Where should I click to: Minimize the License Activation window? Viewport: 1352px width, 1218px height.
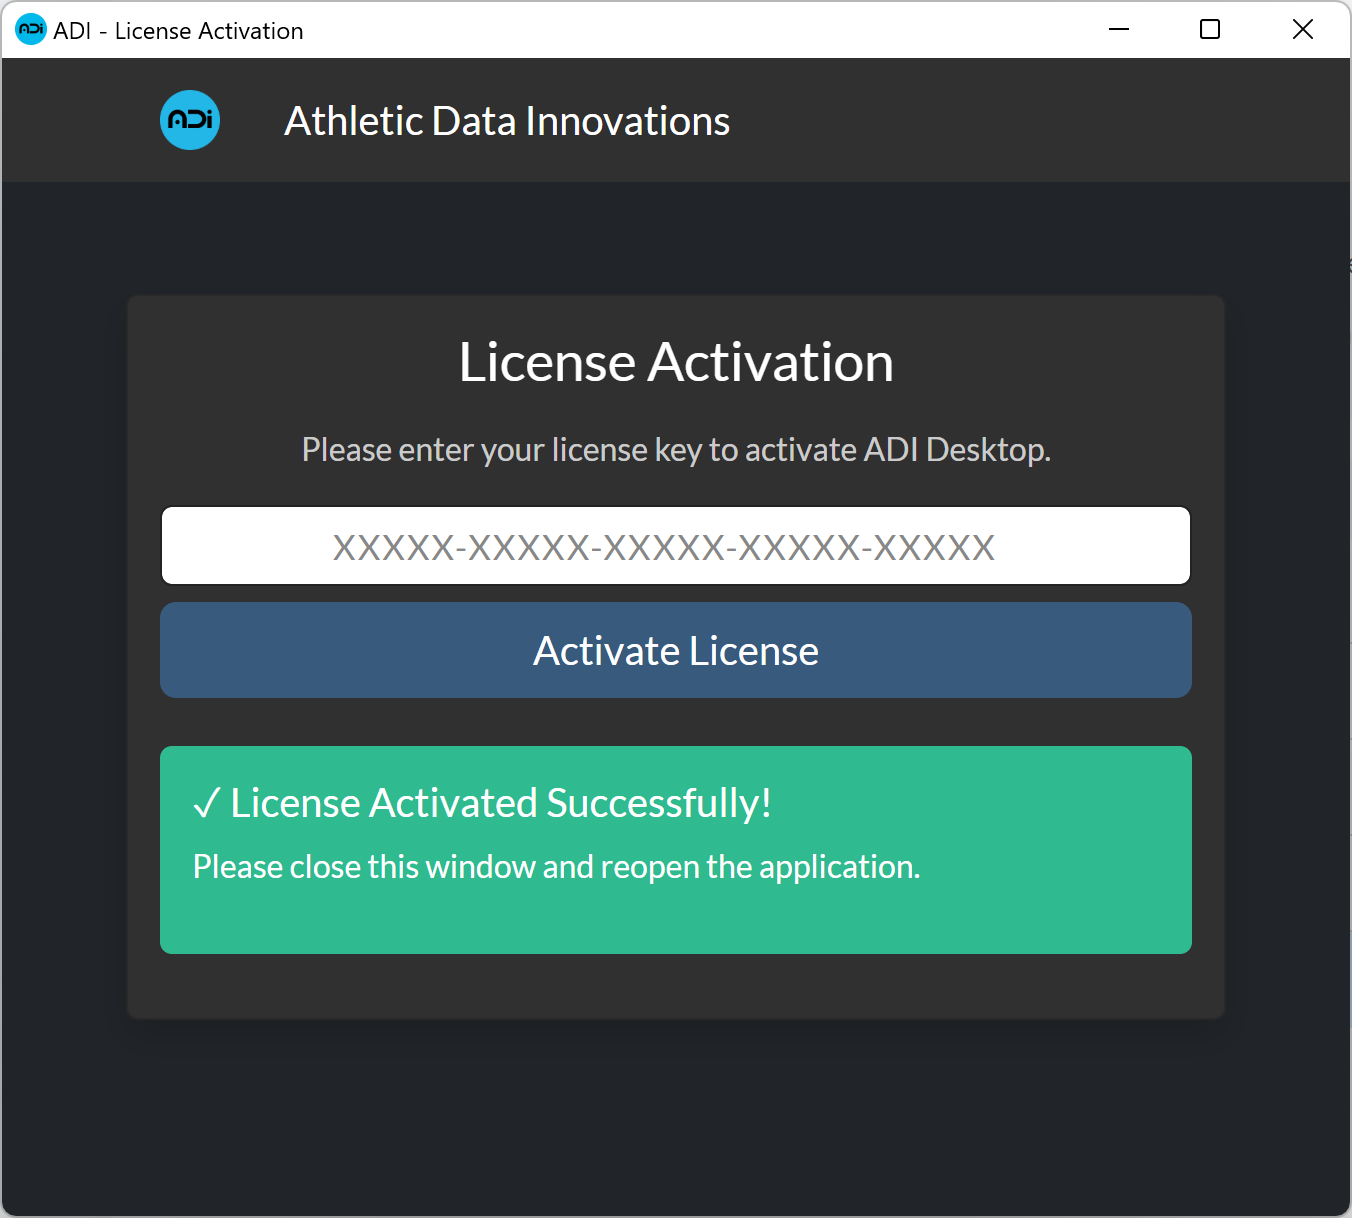pos(1119,30)
